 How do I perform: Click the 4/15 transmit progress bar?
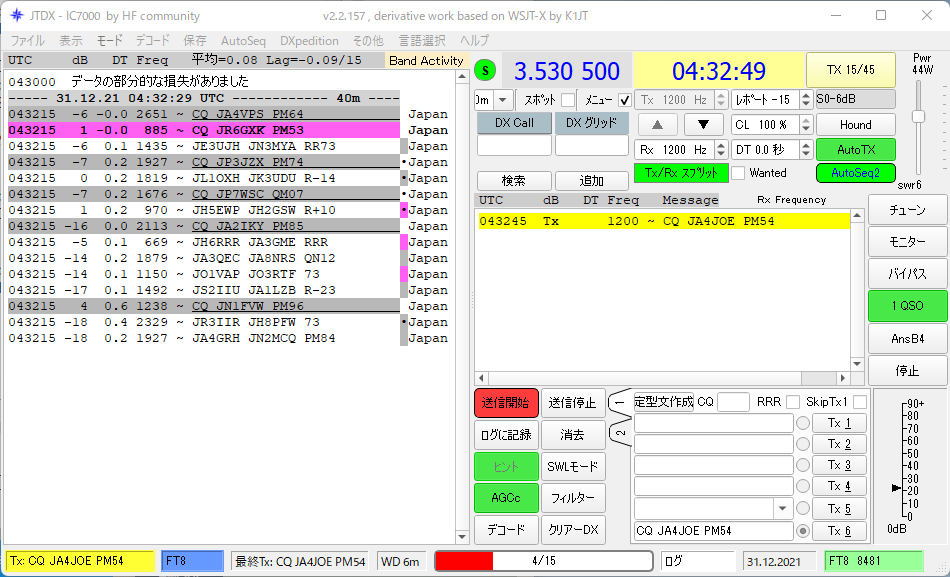543,561
